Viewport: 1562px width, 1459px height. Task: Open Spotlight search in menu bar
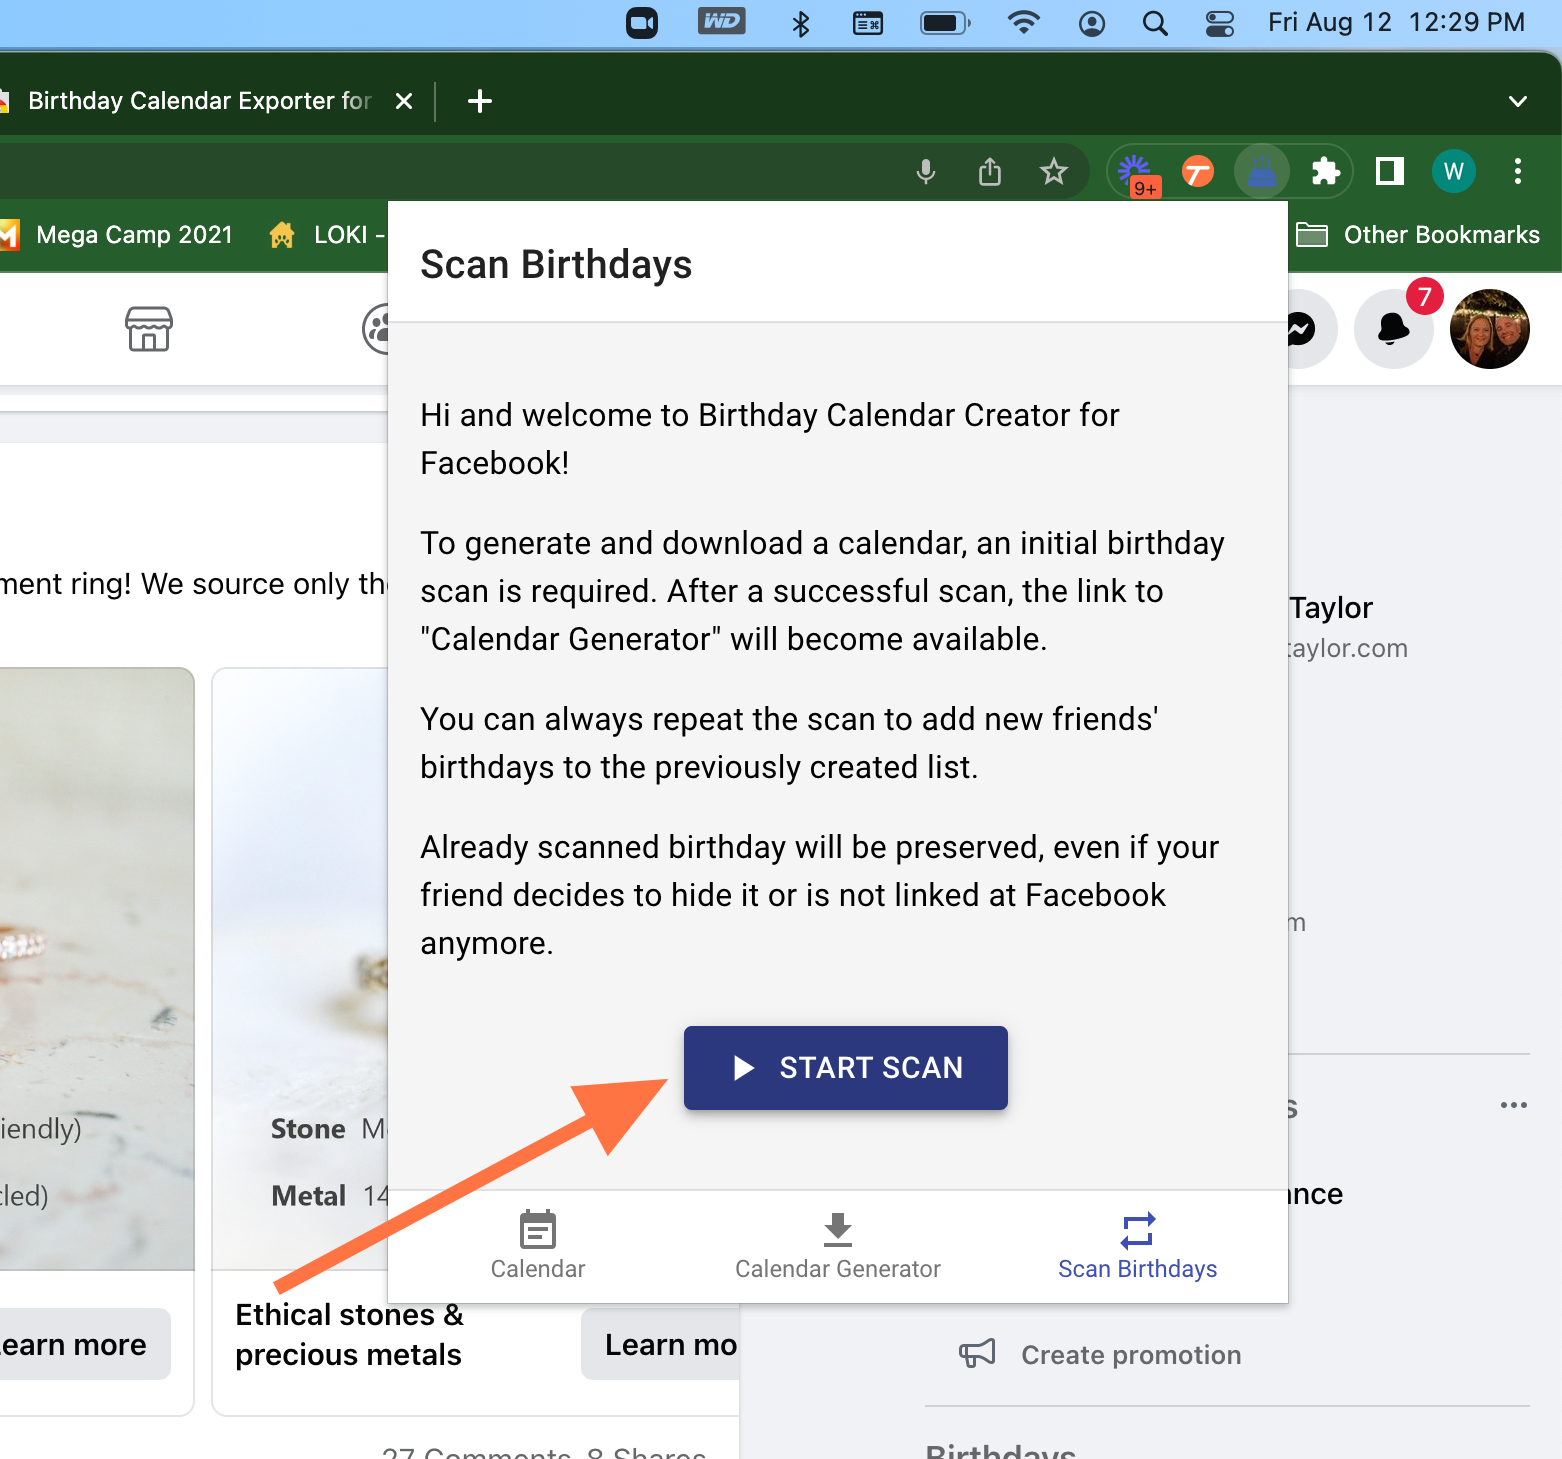(x=1155, y=23)
